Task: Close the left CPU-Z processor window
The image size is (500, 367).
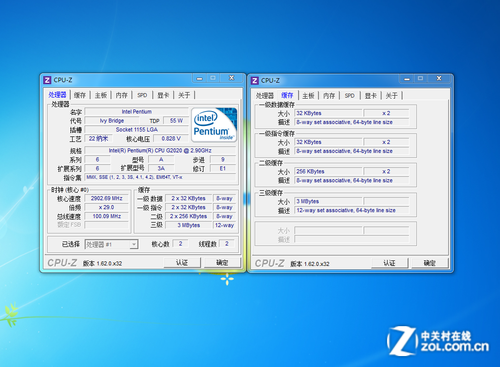Action: [x=231, y=78]
